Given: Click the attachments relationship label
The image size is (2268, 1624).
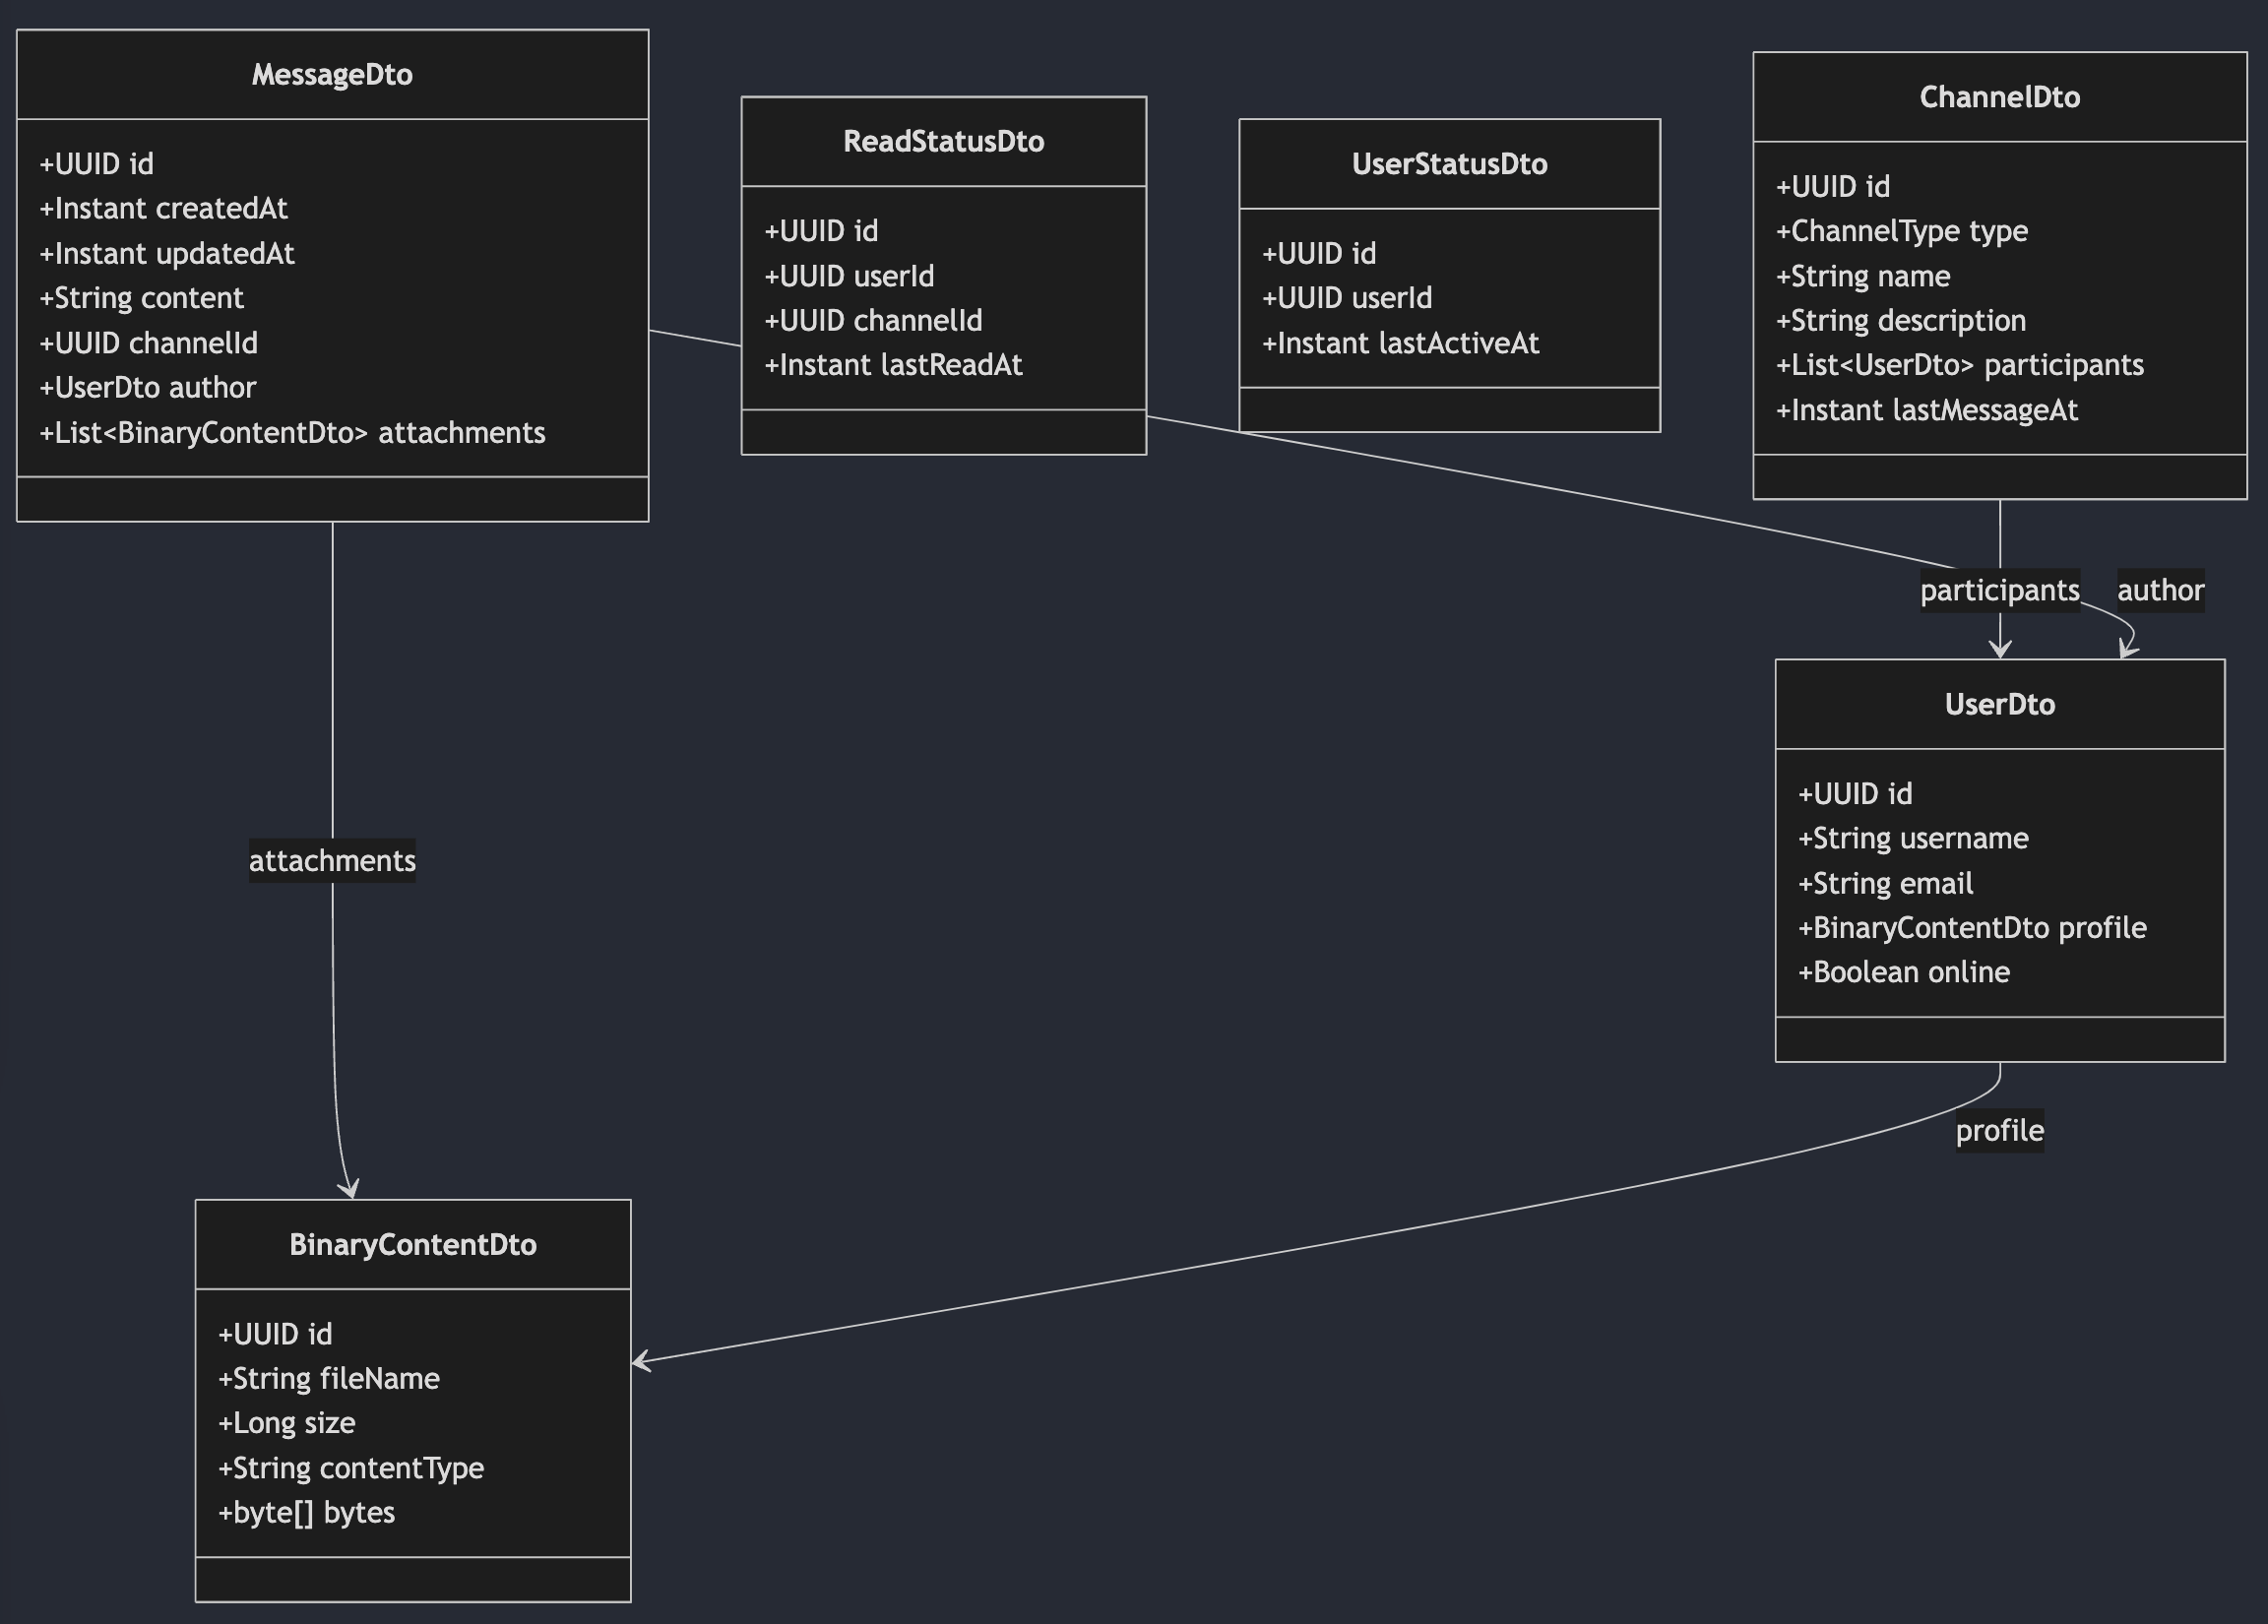Looking at the screenshot, I should [332, 860].
